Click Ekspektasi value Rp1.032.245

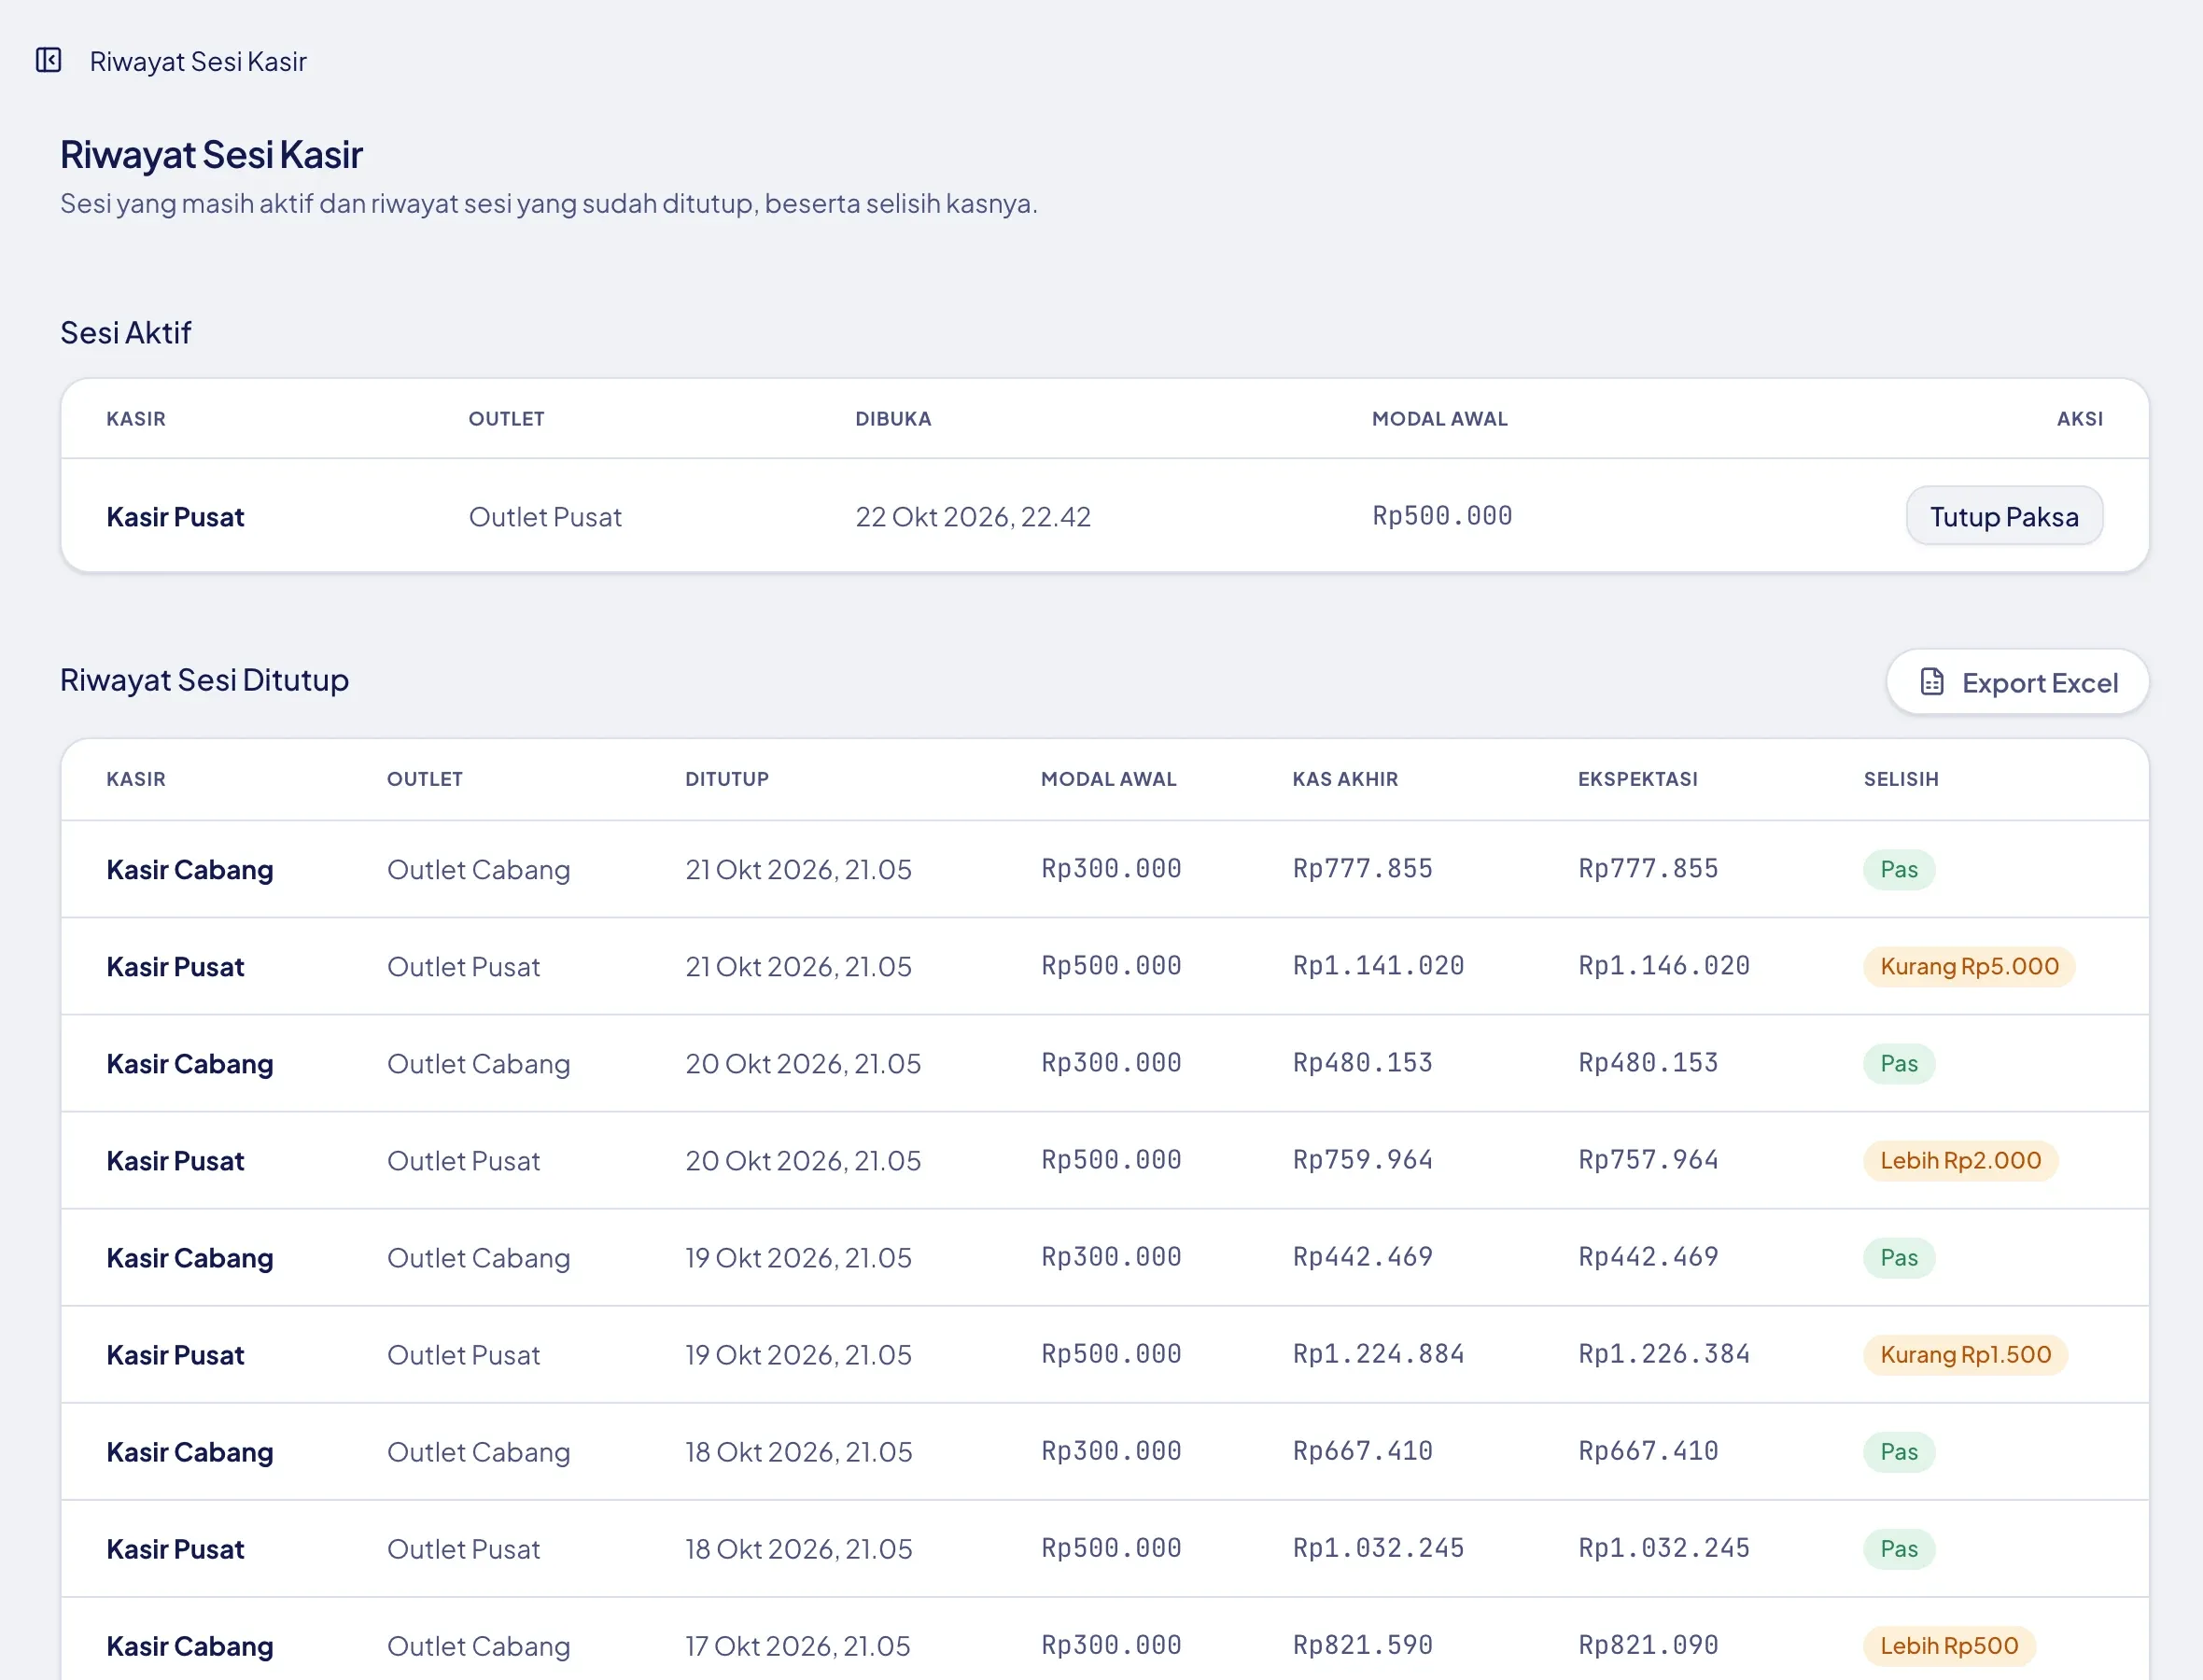pyautogui.click(x=1664, y=1547)
